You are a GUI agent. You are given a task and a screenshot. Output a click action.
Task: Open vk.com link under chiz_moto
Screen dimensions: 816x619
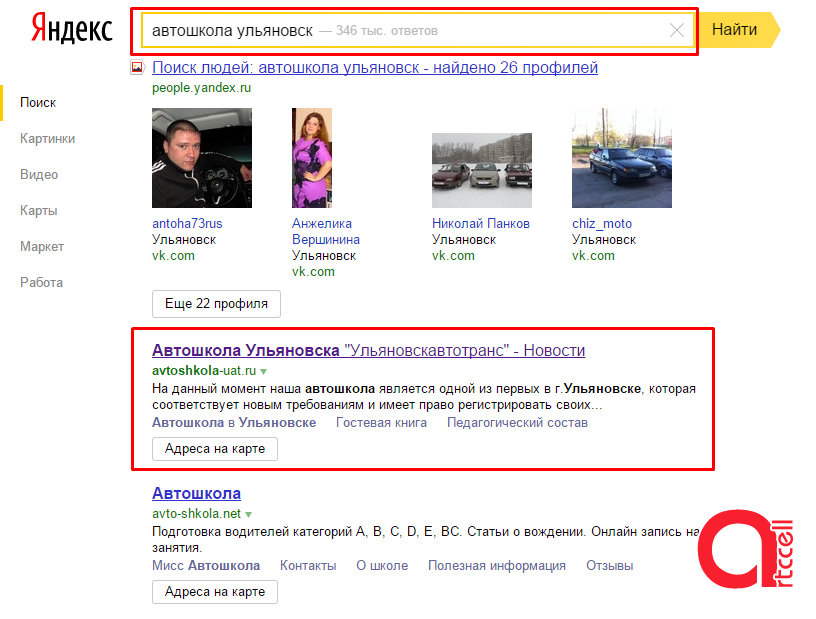(x=593, y=256)
